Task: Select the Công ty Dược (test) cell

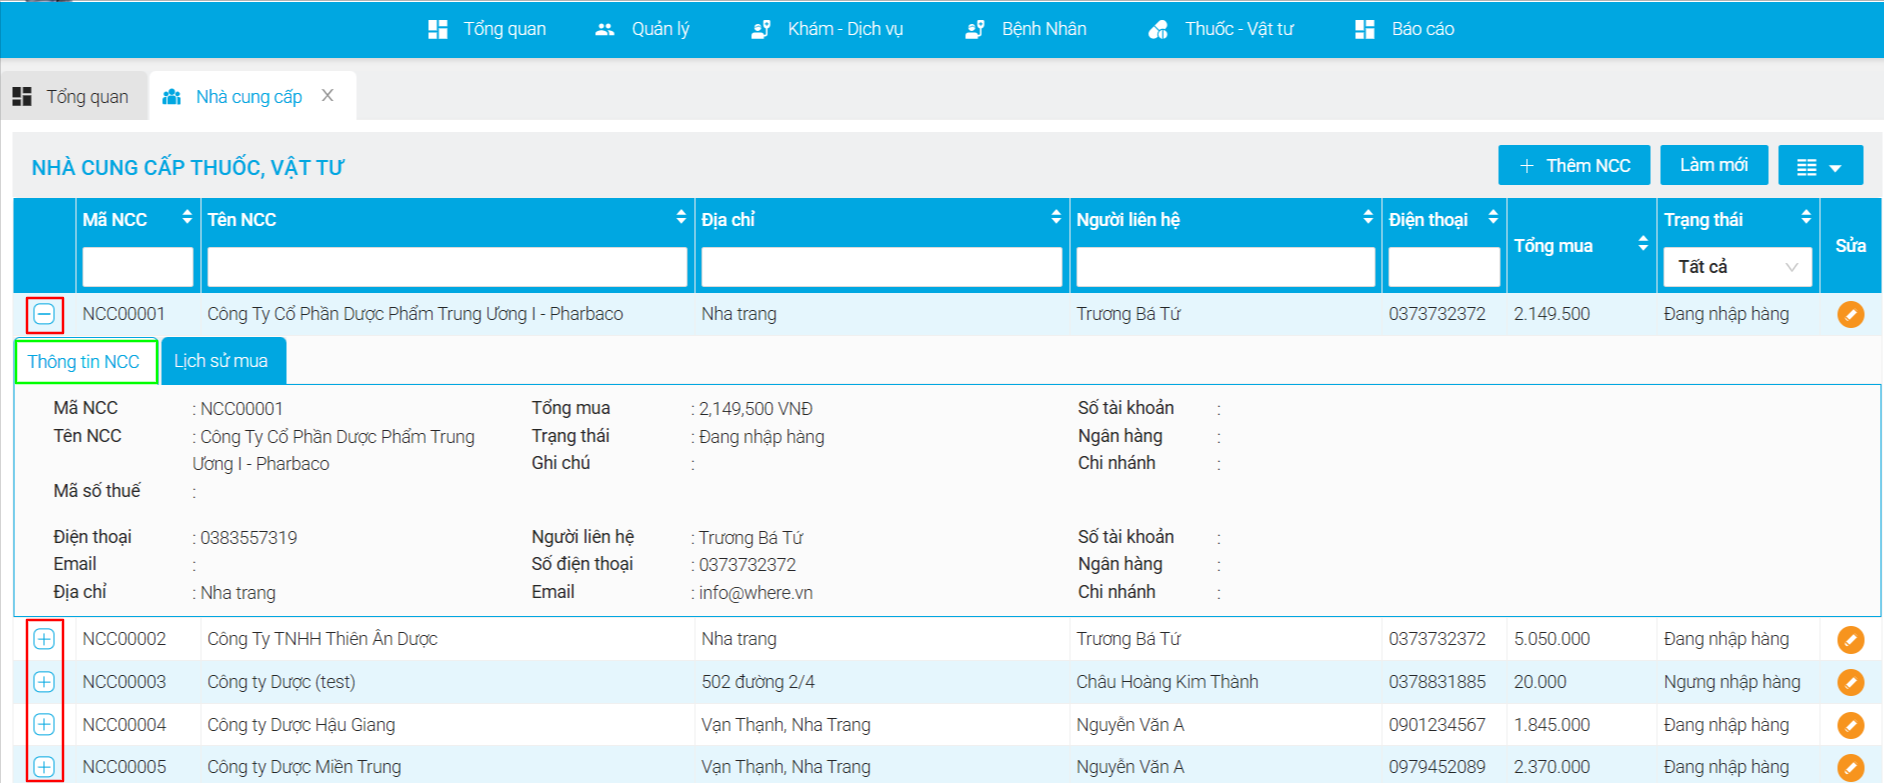Action: (447, 682)
